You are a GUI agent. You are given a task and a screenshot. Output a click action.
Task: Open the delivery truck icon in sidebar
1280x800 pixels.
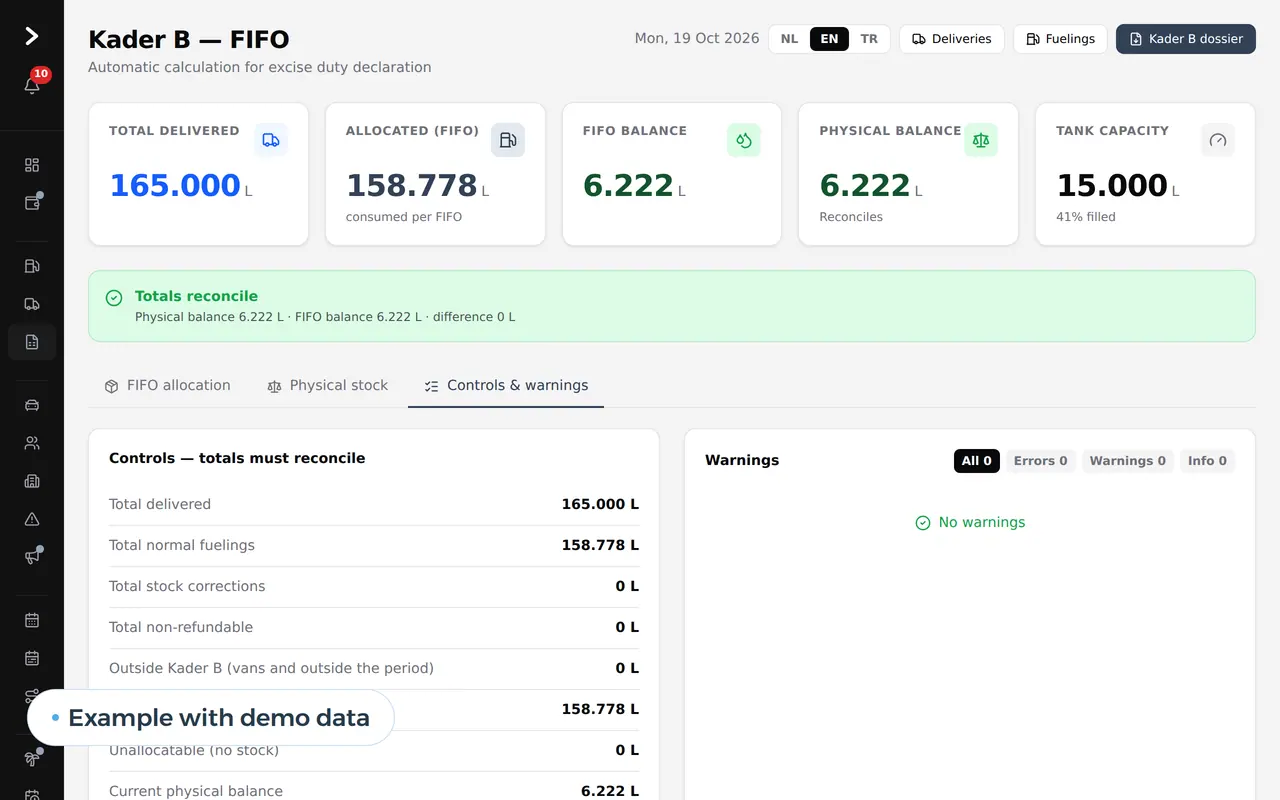point(32,304)
